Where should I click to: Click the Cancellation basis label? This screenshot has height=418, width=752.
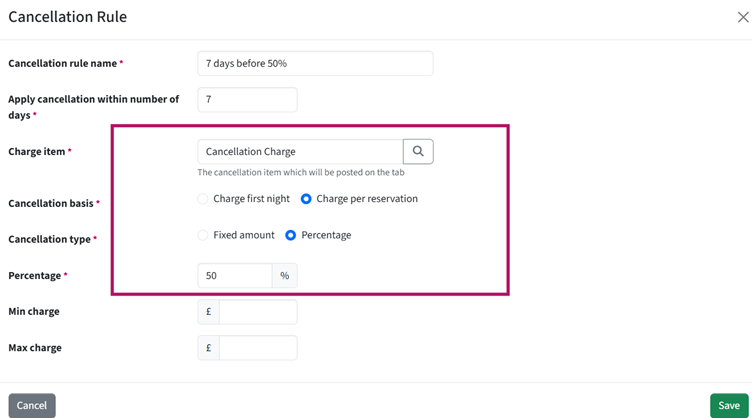tap(51, 203)
